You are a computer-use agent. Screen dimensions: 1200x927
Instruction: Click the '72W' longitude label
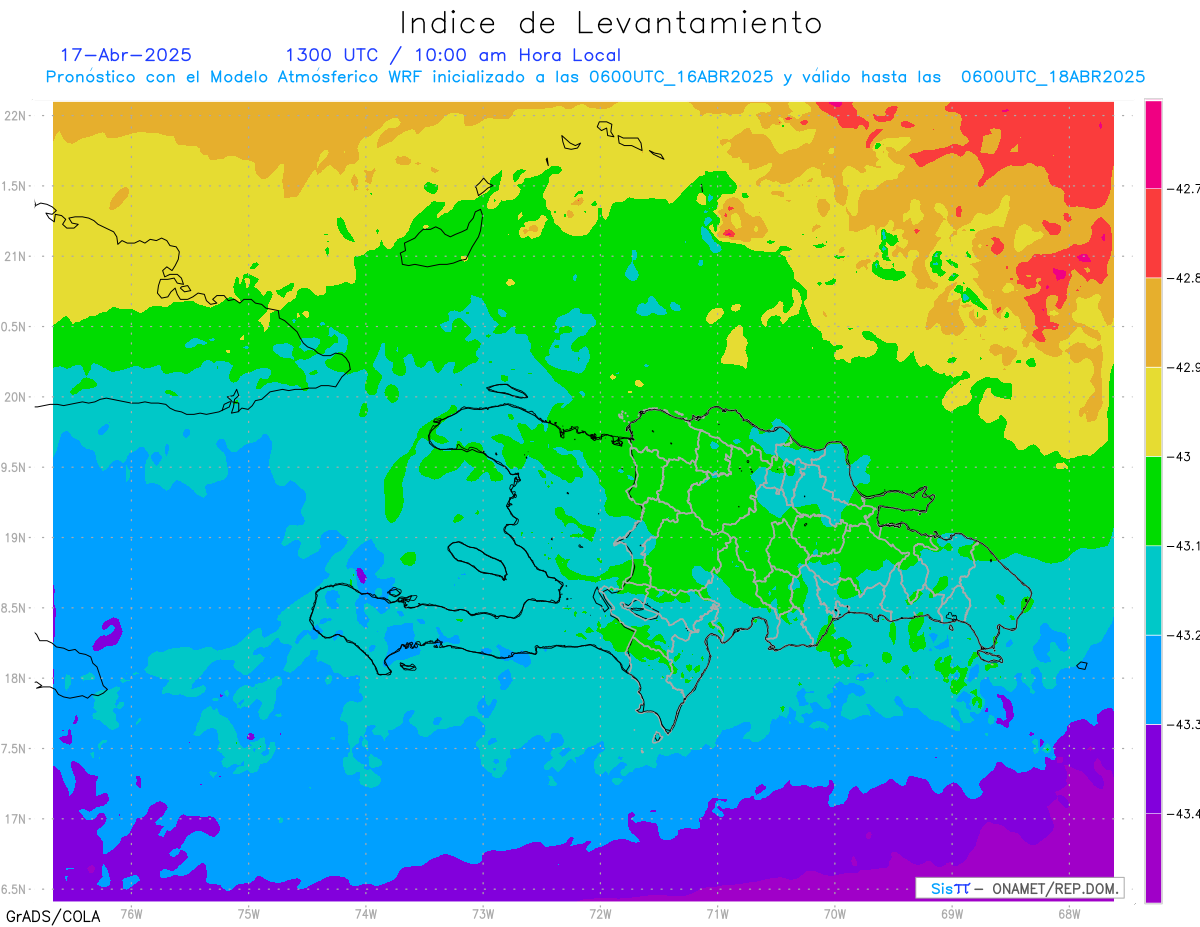[600, 913]
